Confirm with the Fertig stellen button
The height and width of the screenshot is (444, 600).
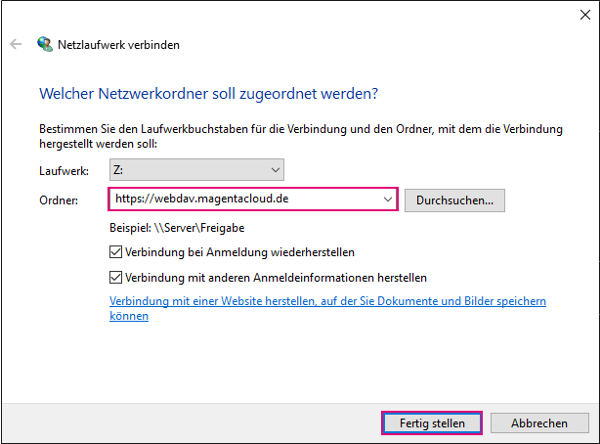(x=432, y=423)
